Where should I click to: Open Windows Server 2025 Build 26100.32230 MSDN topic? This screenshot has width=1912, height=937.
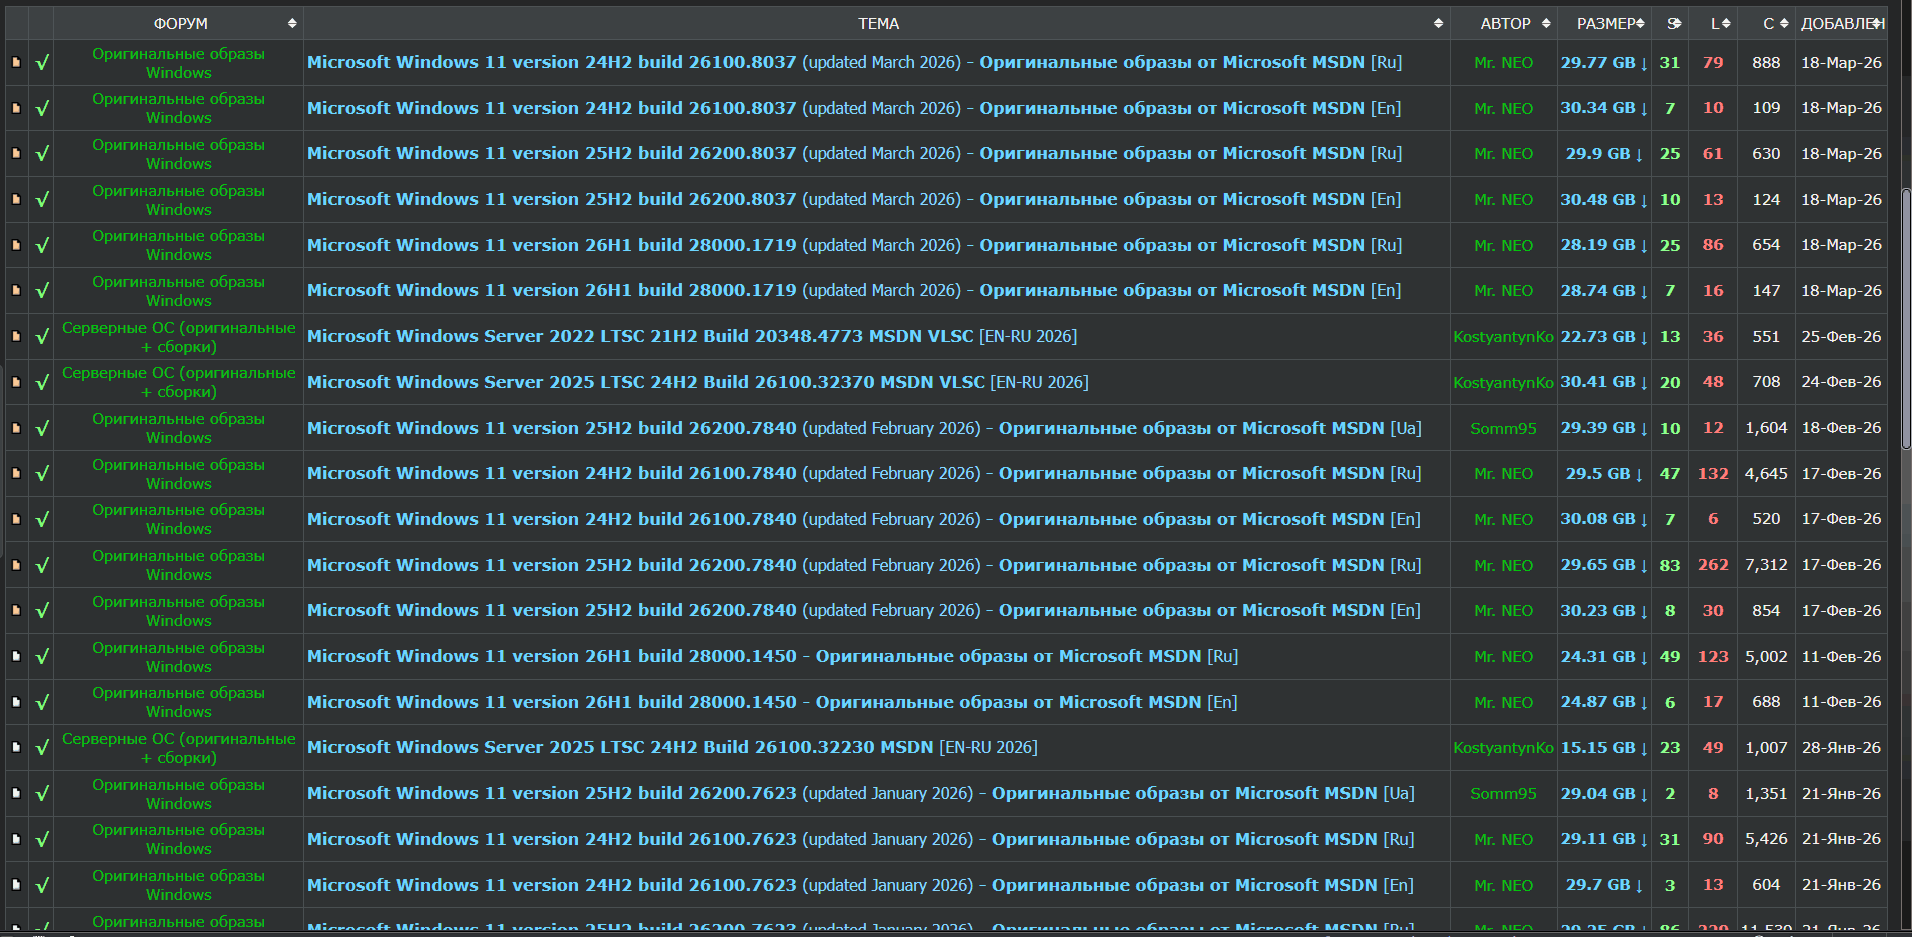[x=672, y=747]
